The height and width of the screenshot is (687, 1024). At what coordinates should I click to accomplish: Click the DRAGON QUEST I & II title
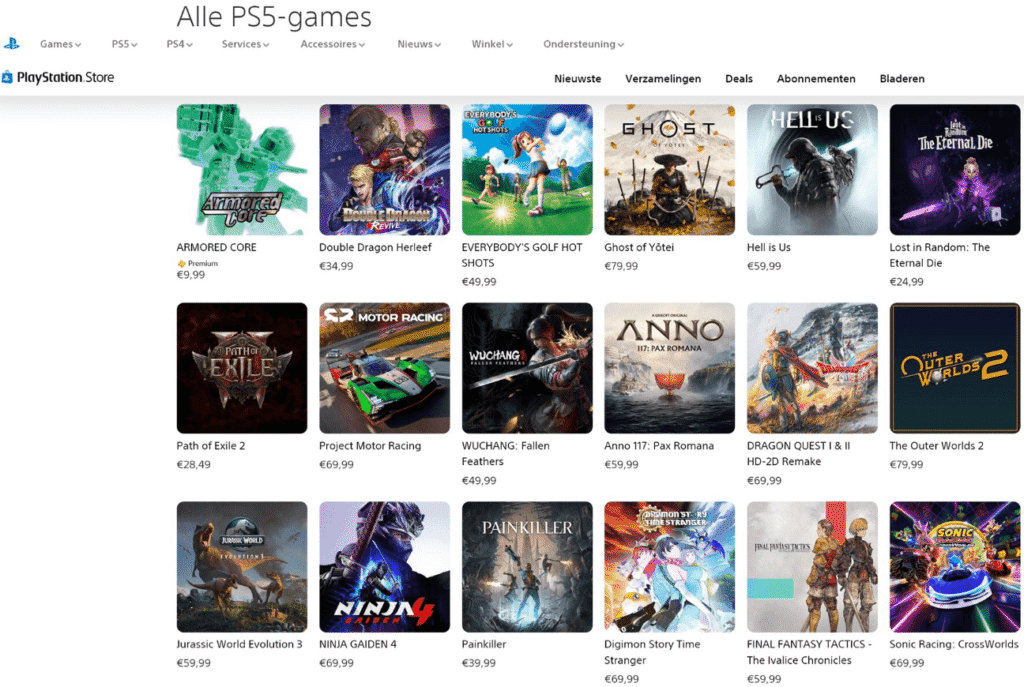[799, 454]
